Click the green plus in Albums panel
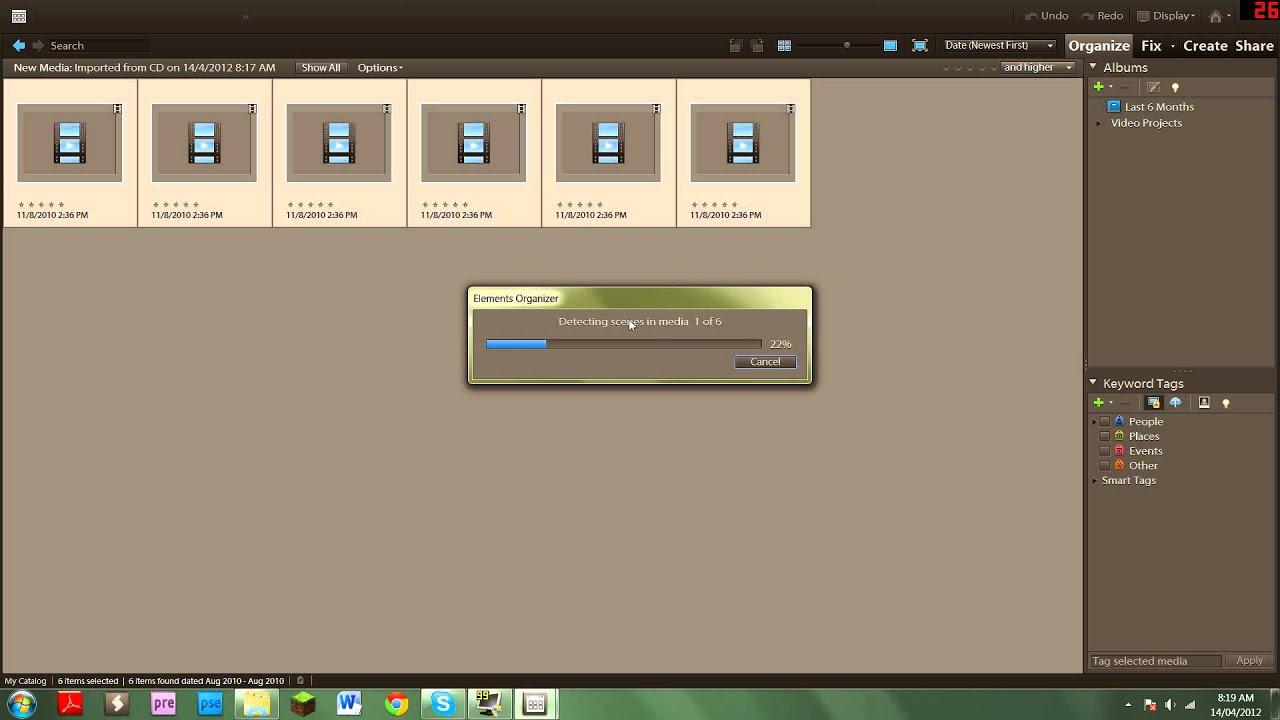This screenshot has width=1280, height=720. click(x=1098, y=87)
